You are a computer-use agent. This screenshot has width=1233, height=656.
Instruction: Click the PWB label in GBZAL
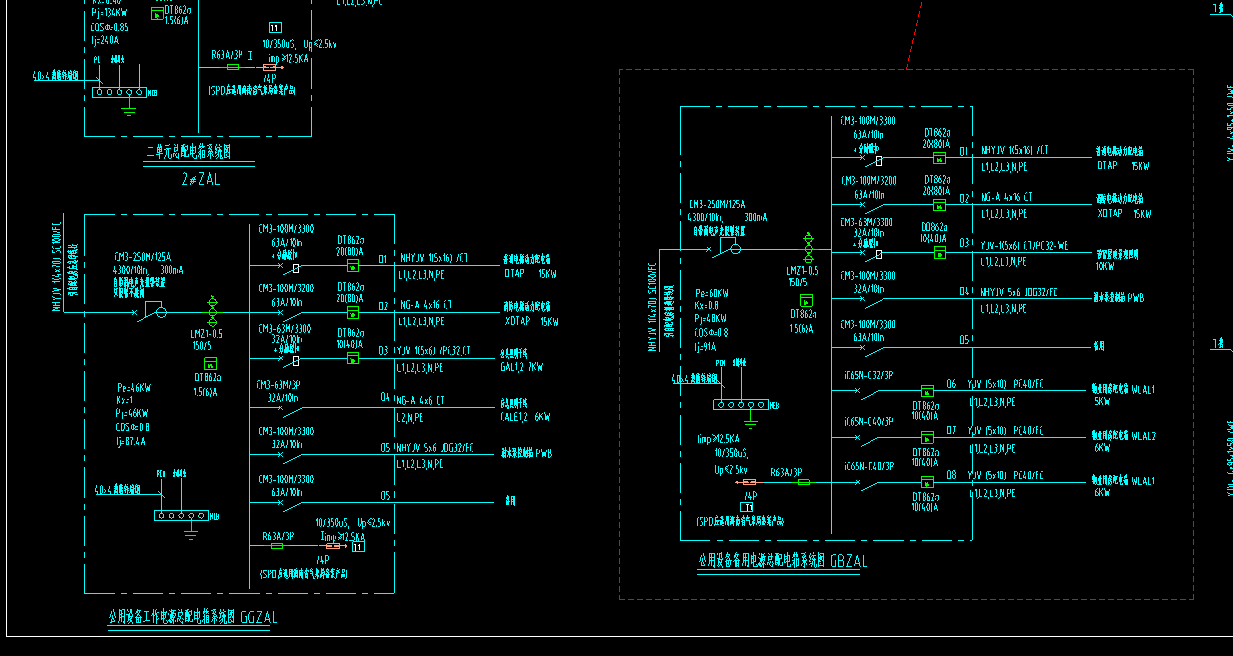[1134, 297]
